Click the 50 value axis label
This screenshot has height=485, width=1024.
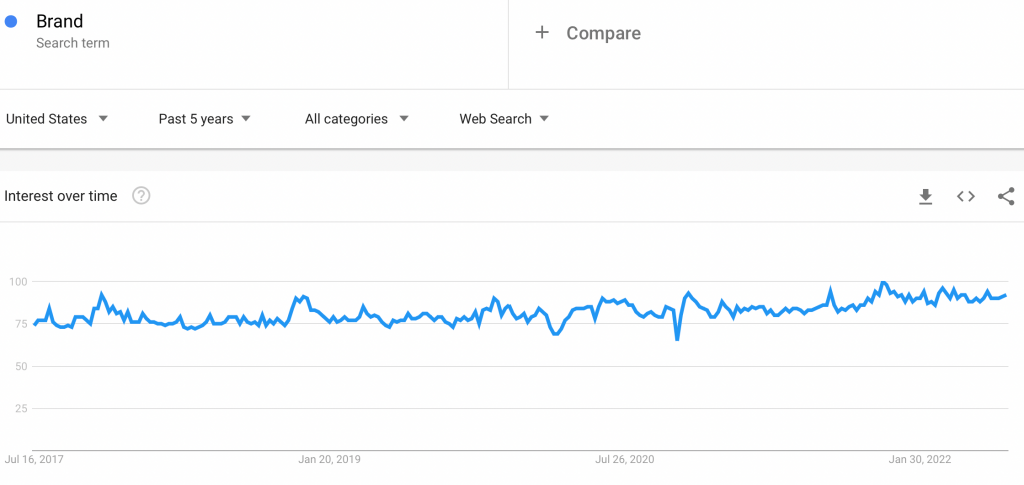[x=21, y=366]
